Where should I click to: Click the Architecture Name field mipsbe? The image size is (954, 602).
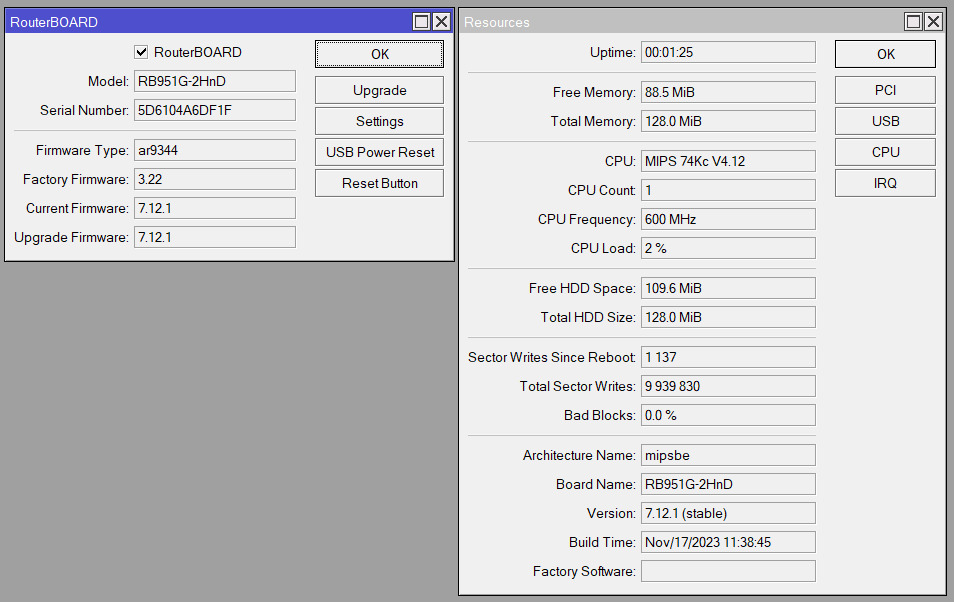(x=728, y=455)
